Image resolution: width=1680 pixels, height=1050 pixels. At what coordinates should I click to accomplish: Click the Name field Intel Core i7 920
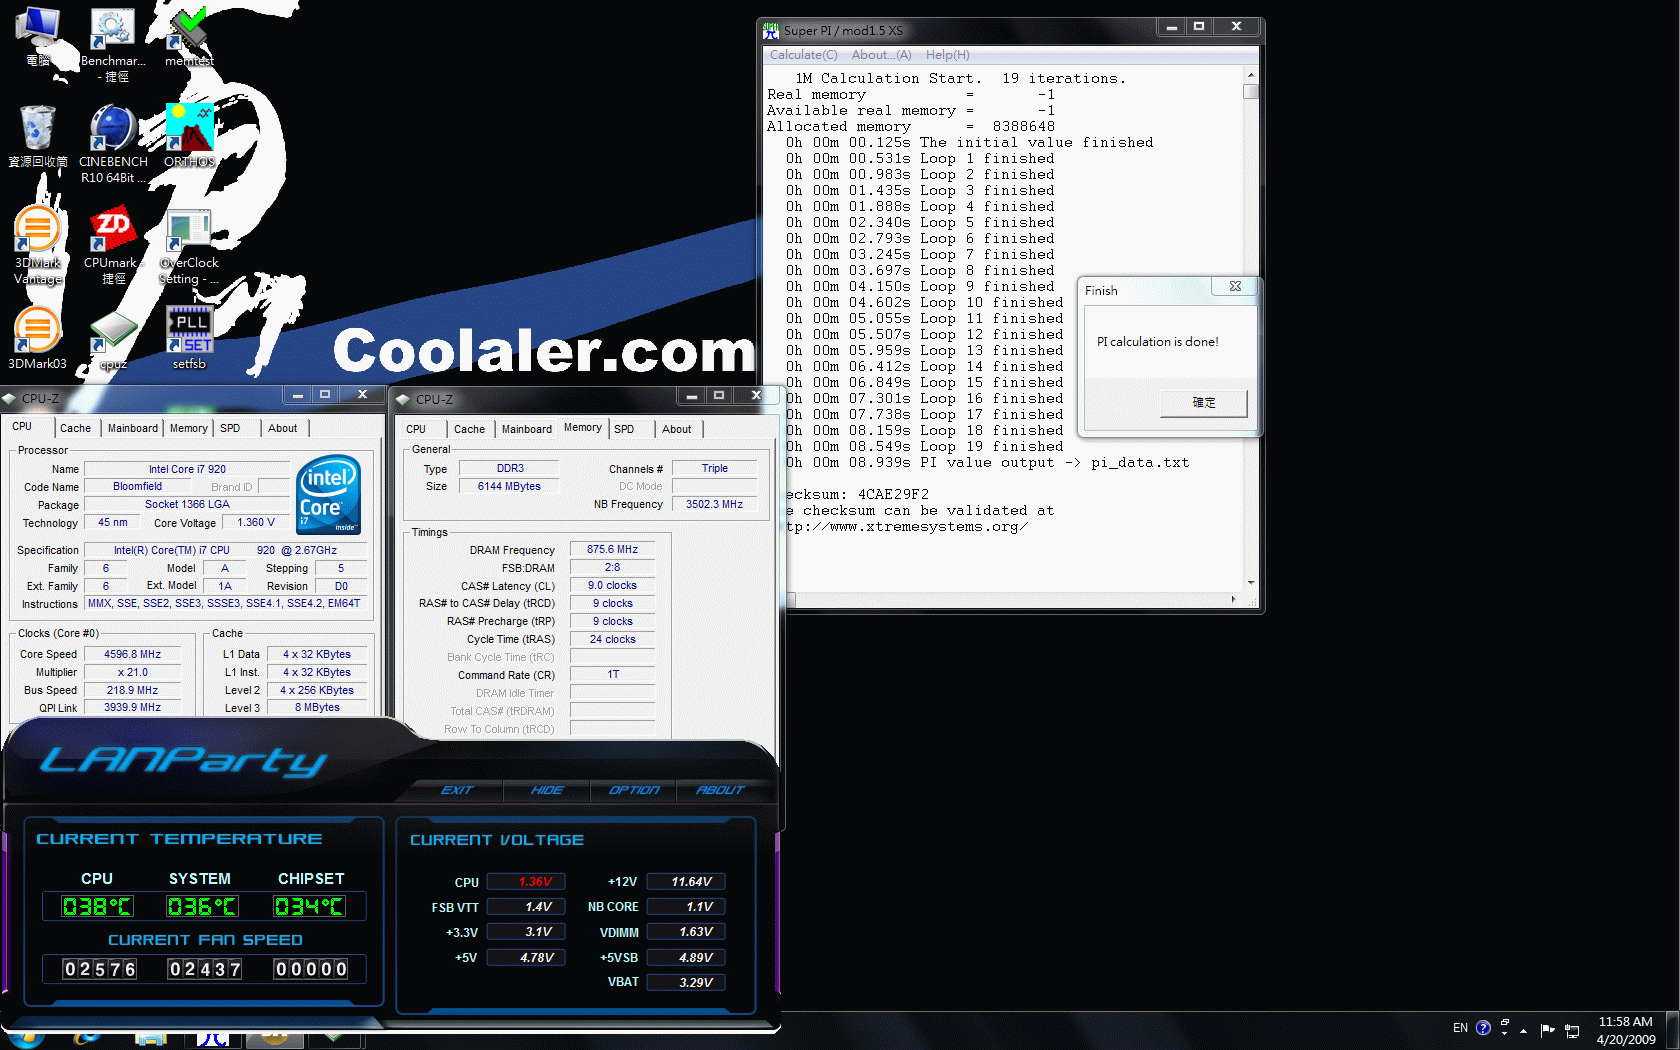(x=187, y=469)
